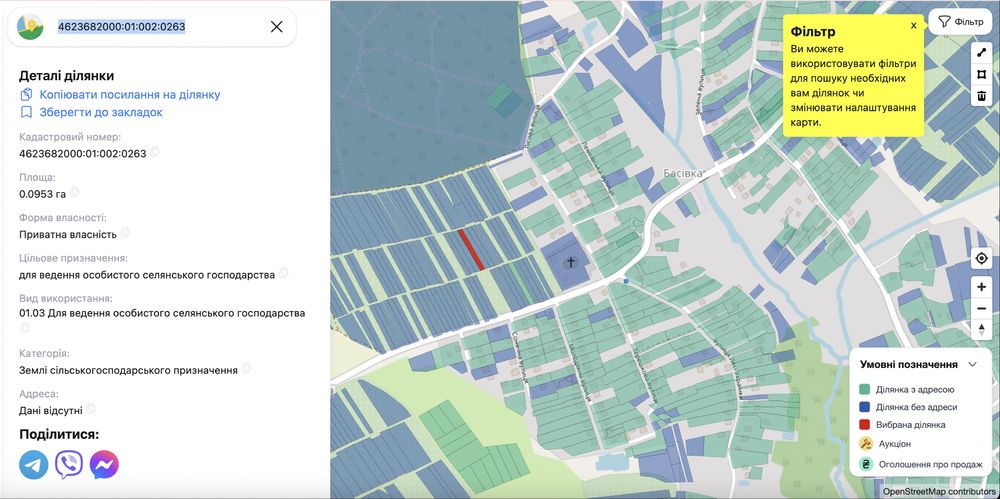Share the parcel via Viber icon
The width and height of the screenshot is (1000, 499).
point(69,464)
